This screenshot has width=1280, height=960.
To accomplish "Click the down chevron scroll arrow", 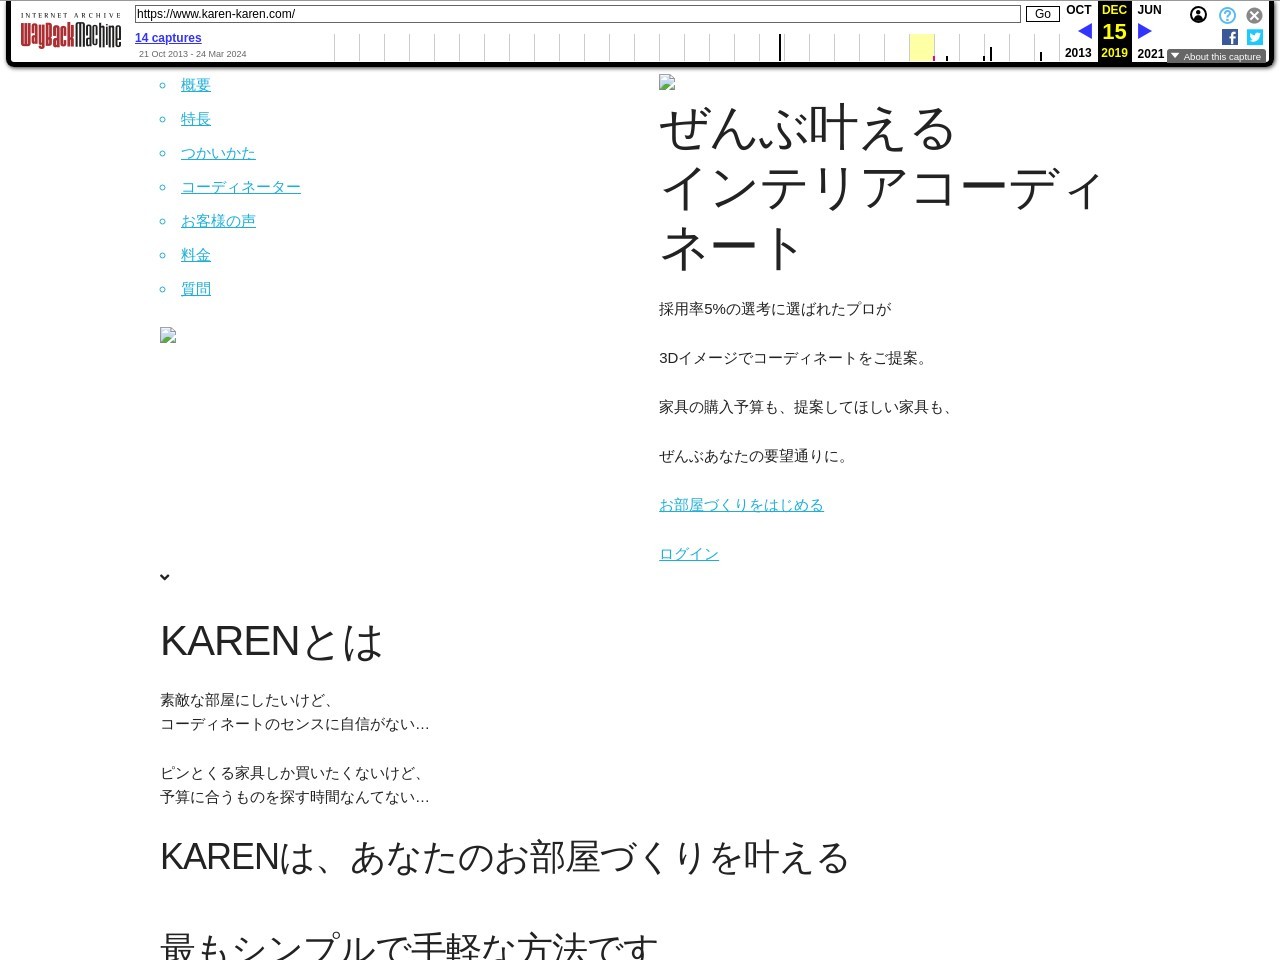I will 165,577.
